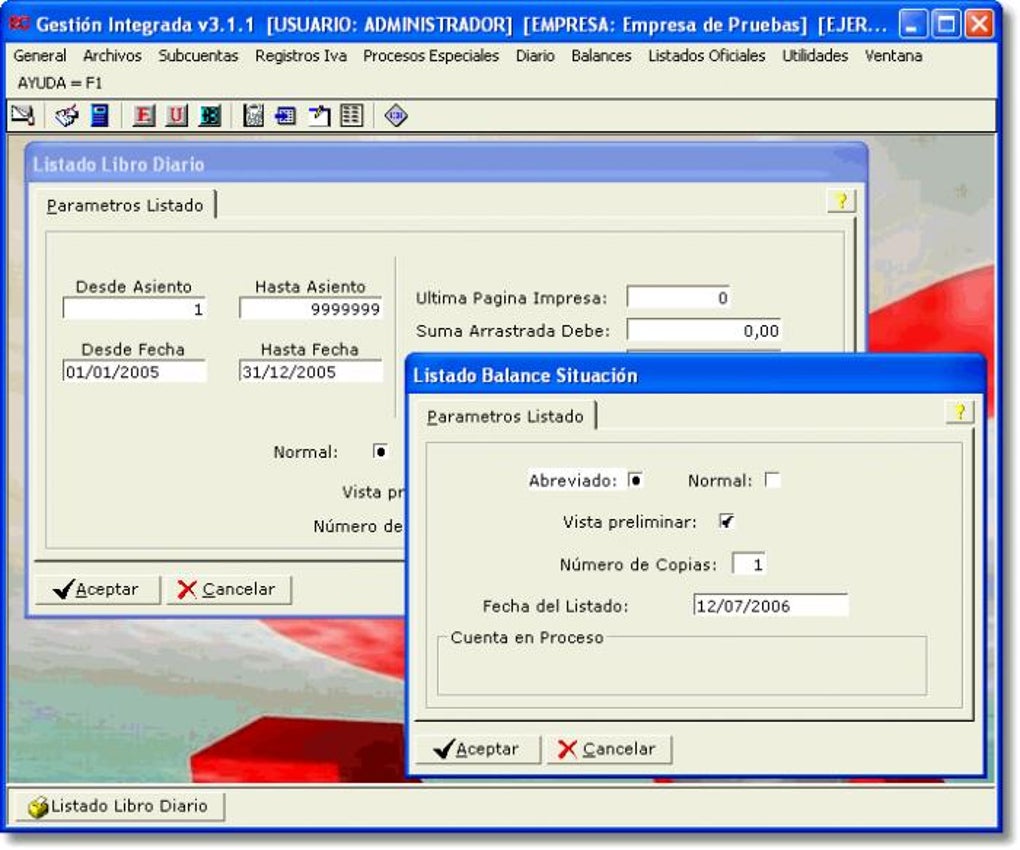
Task: Click the Desde Asiento input field
Action: (x=134, y=309)
